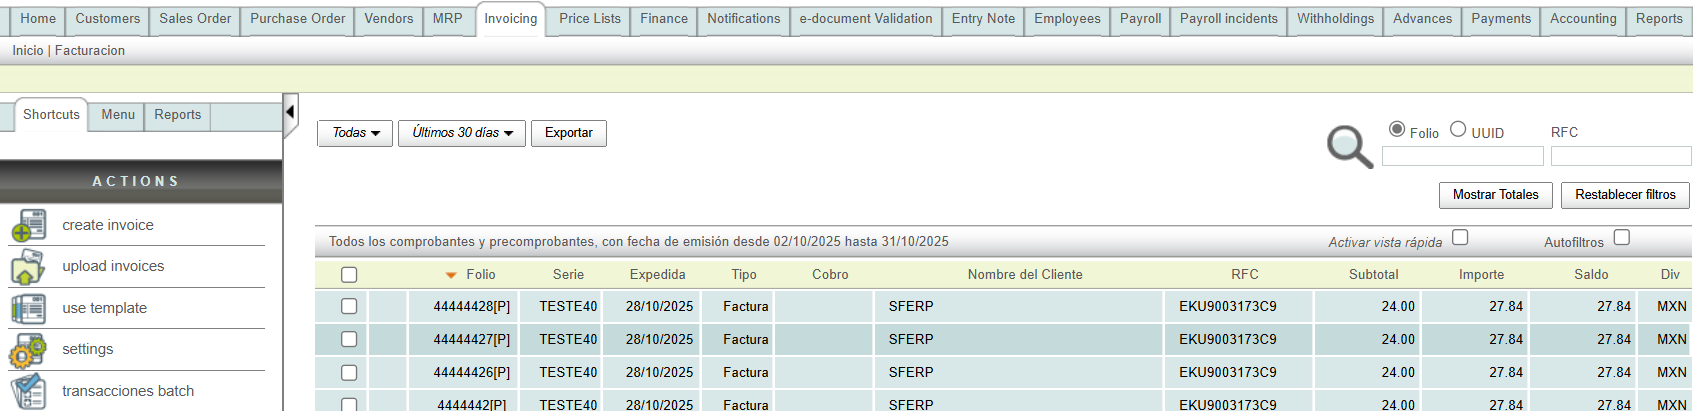Switch to the sidebar Menu tab
The height and width of the screenshot is (411, 1696).
coord(118,115)
